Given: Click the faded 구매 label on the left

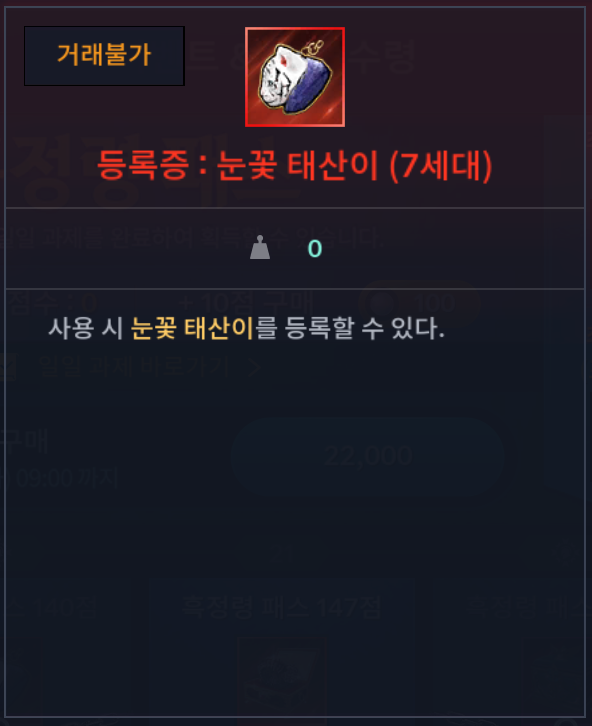Looking at the screenshot, I should click(x=24, y=442).
